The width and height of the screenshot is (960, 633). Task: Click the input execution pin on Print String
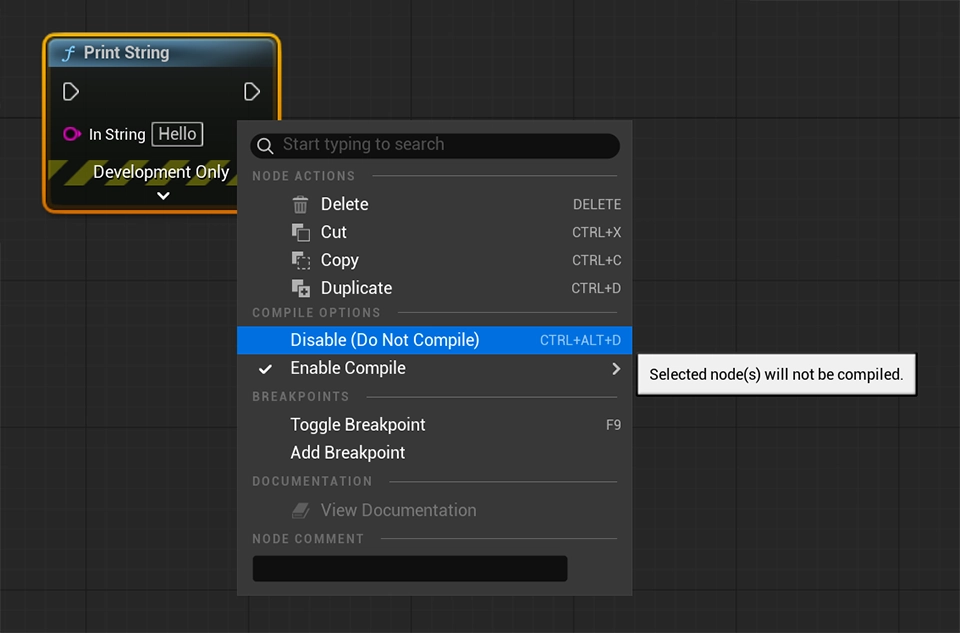[x=71, y=92]
